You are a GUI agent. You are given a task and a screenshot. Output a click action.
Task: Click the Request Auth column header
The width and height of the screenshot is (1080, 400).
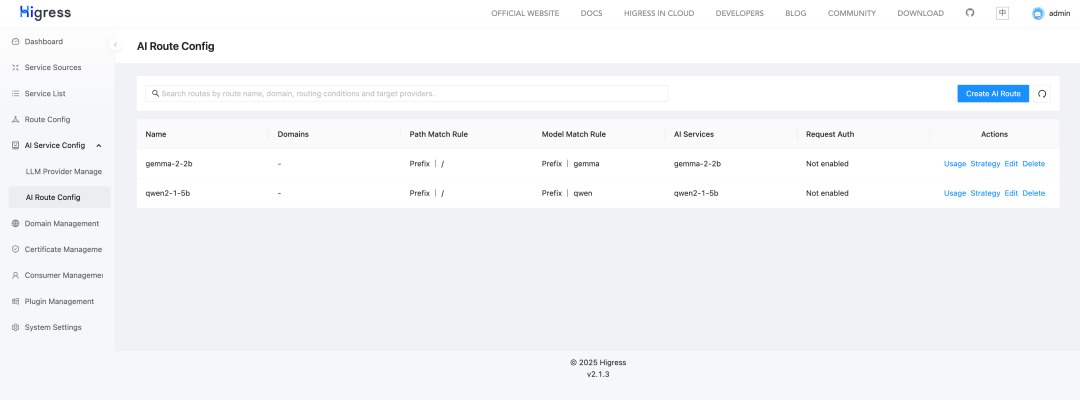[830, 134]
